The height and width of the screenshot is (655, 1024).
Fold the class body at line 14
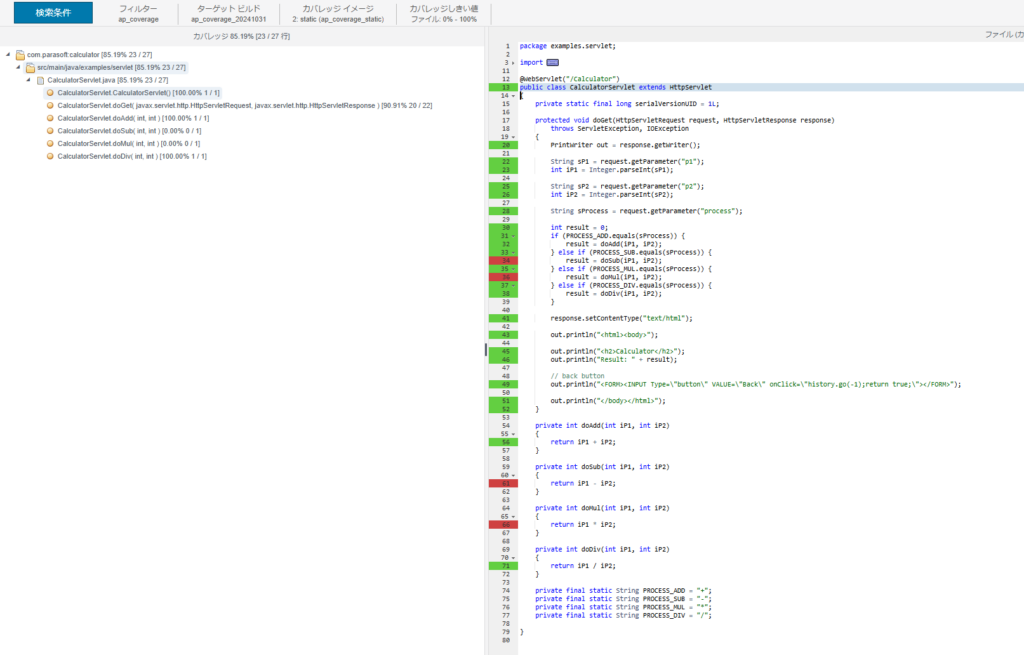(513, 96)
